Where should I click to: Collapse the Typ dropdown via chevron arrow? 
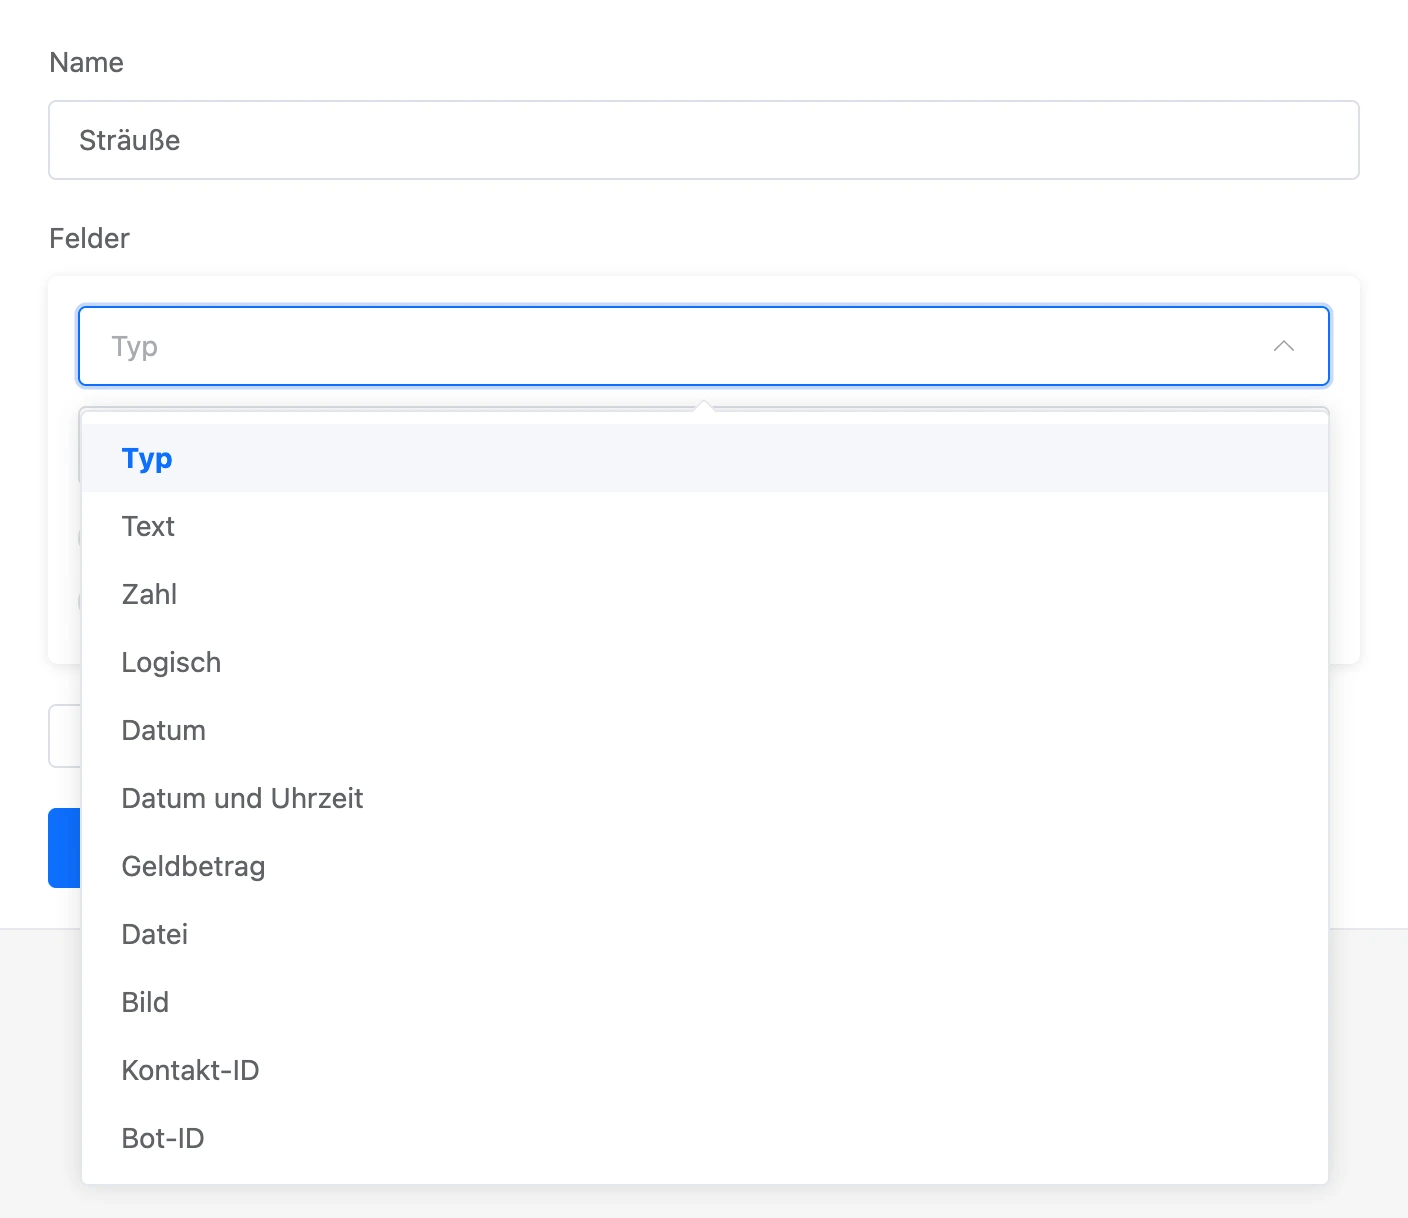click(1284, 346)
